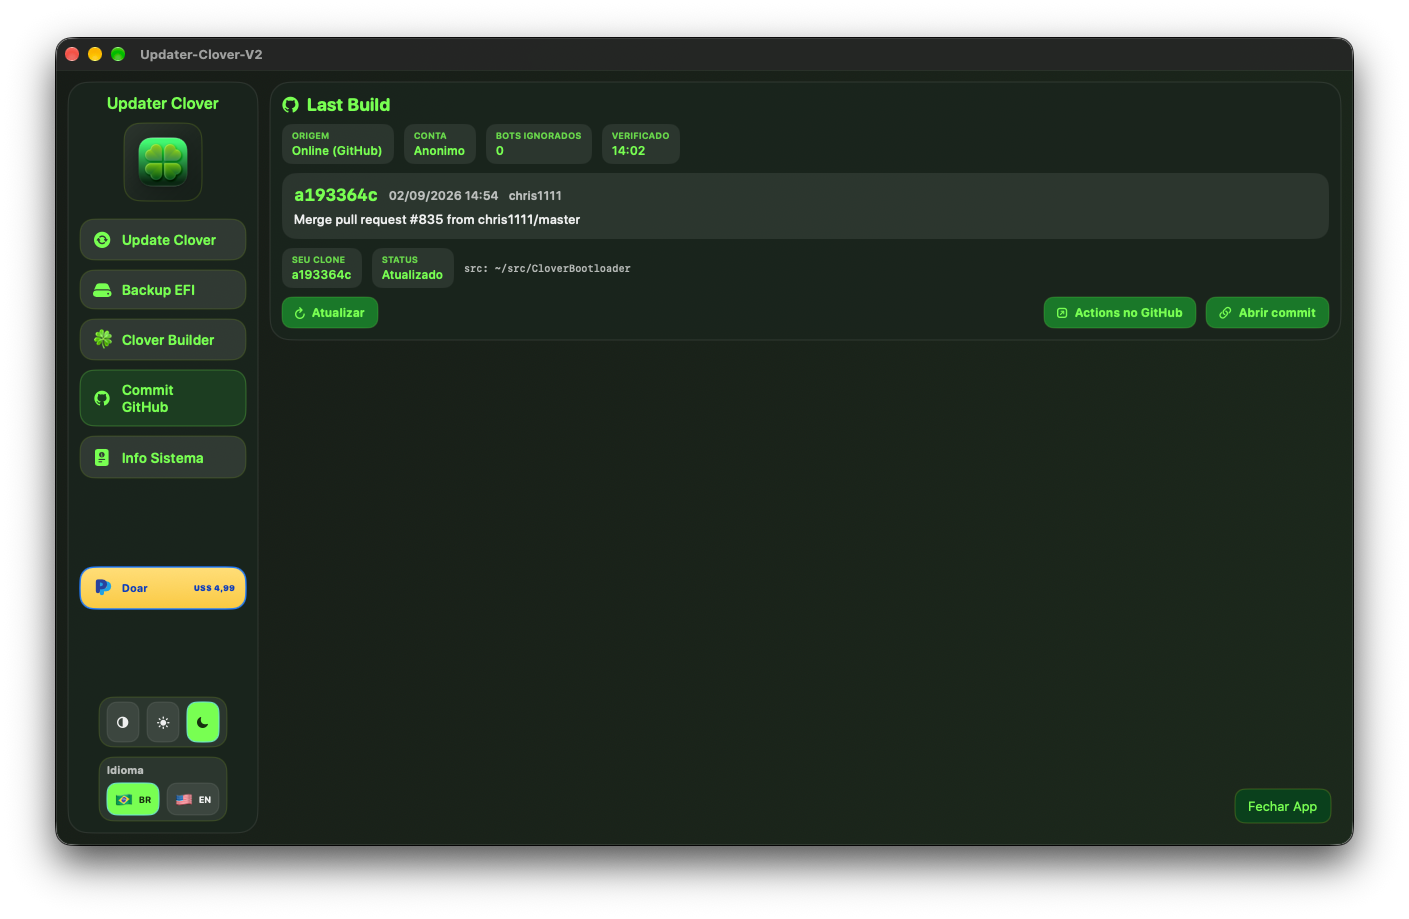Open the Clover Builder section
The height and width of the screenshot is (919, 1409).
163,340
